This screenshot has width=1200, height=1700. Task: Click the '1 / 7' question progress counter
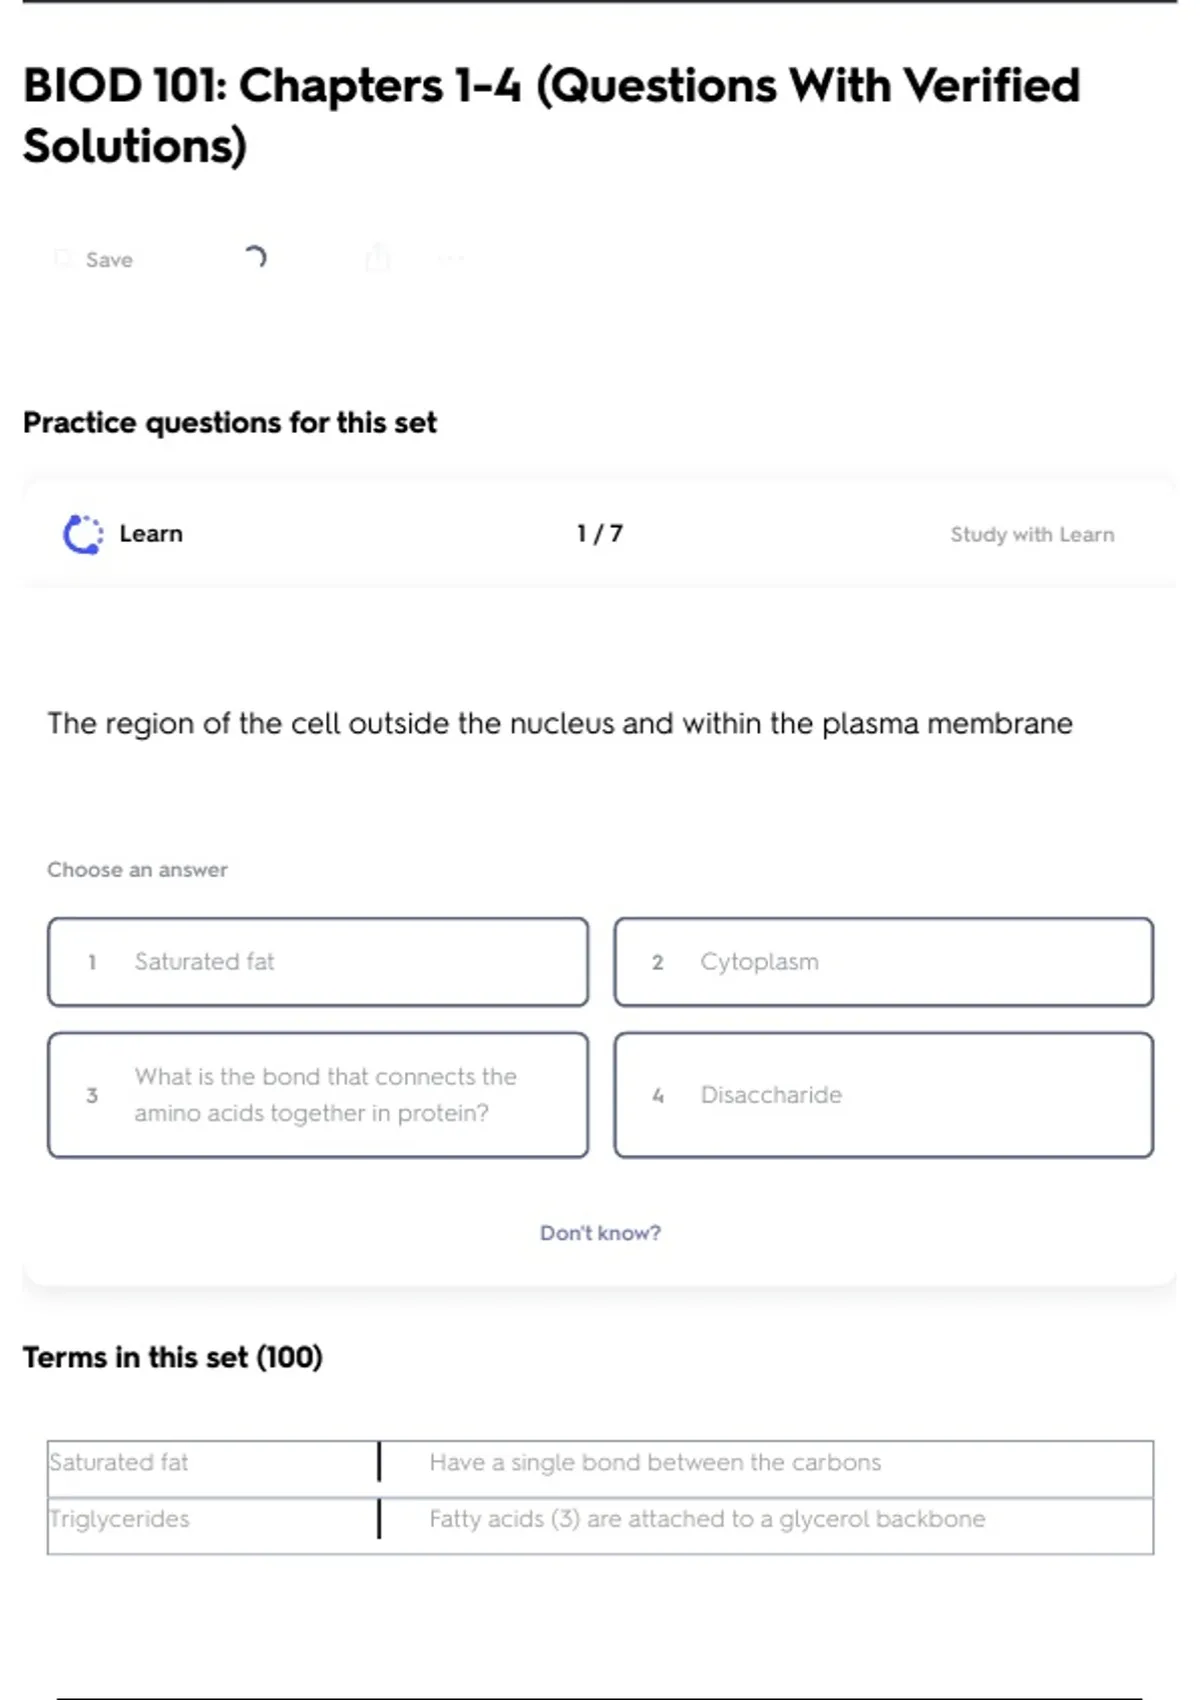[599, 534]
